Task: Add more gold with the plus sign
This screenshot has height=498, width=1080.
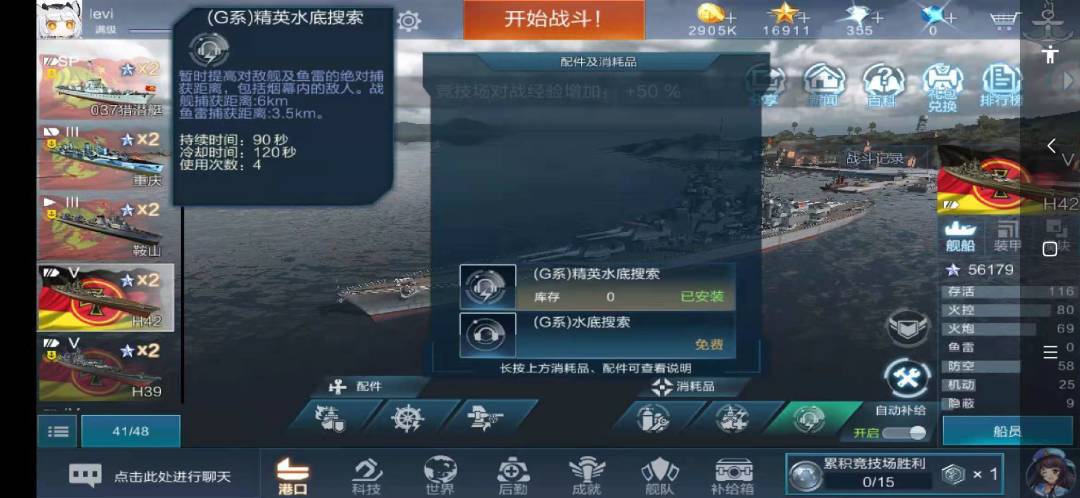Action: 731,16
